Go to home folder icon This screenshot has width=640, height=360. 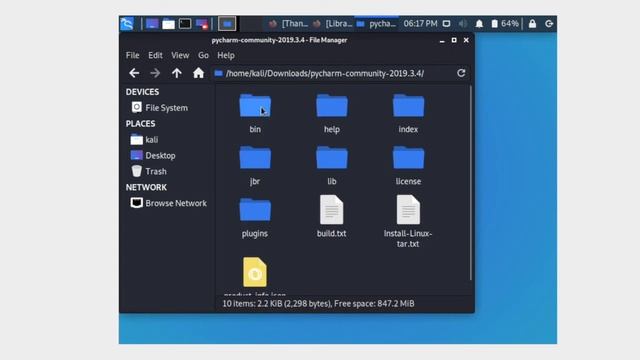(x=198, y=73)
